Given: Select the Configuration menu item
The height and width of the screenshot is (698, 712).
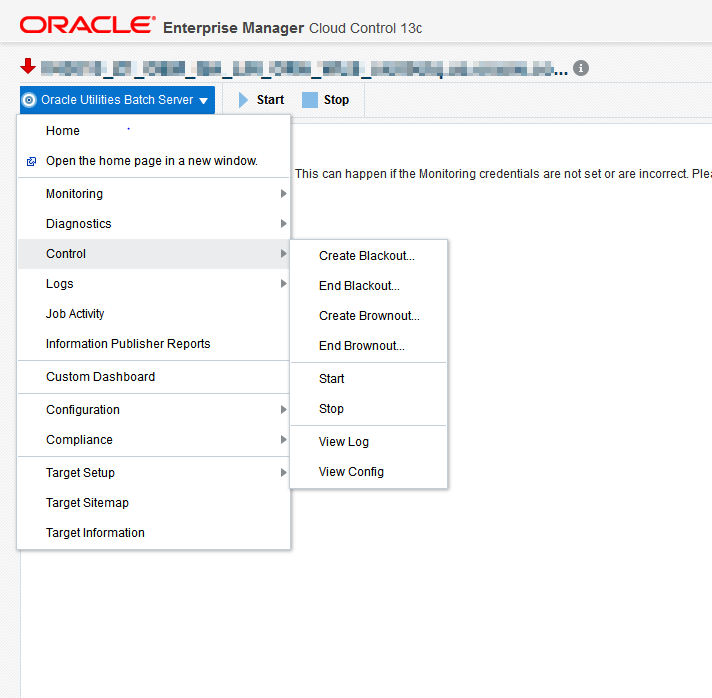Looking at the screenshot, I should click(153, 410).
